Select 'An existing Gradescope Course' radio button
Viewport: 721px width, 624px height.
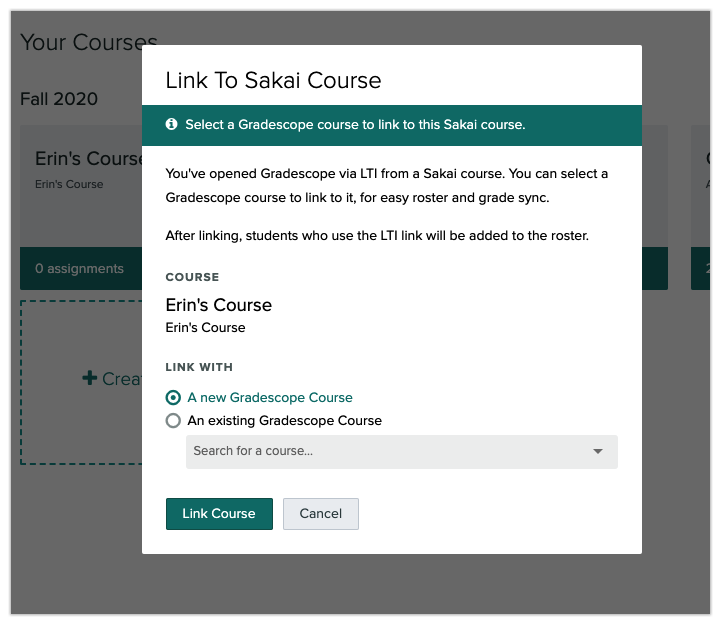[x=173, y=420]
